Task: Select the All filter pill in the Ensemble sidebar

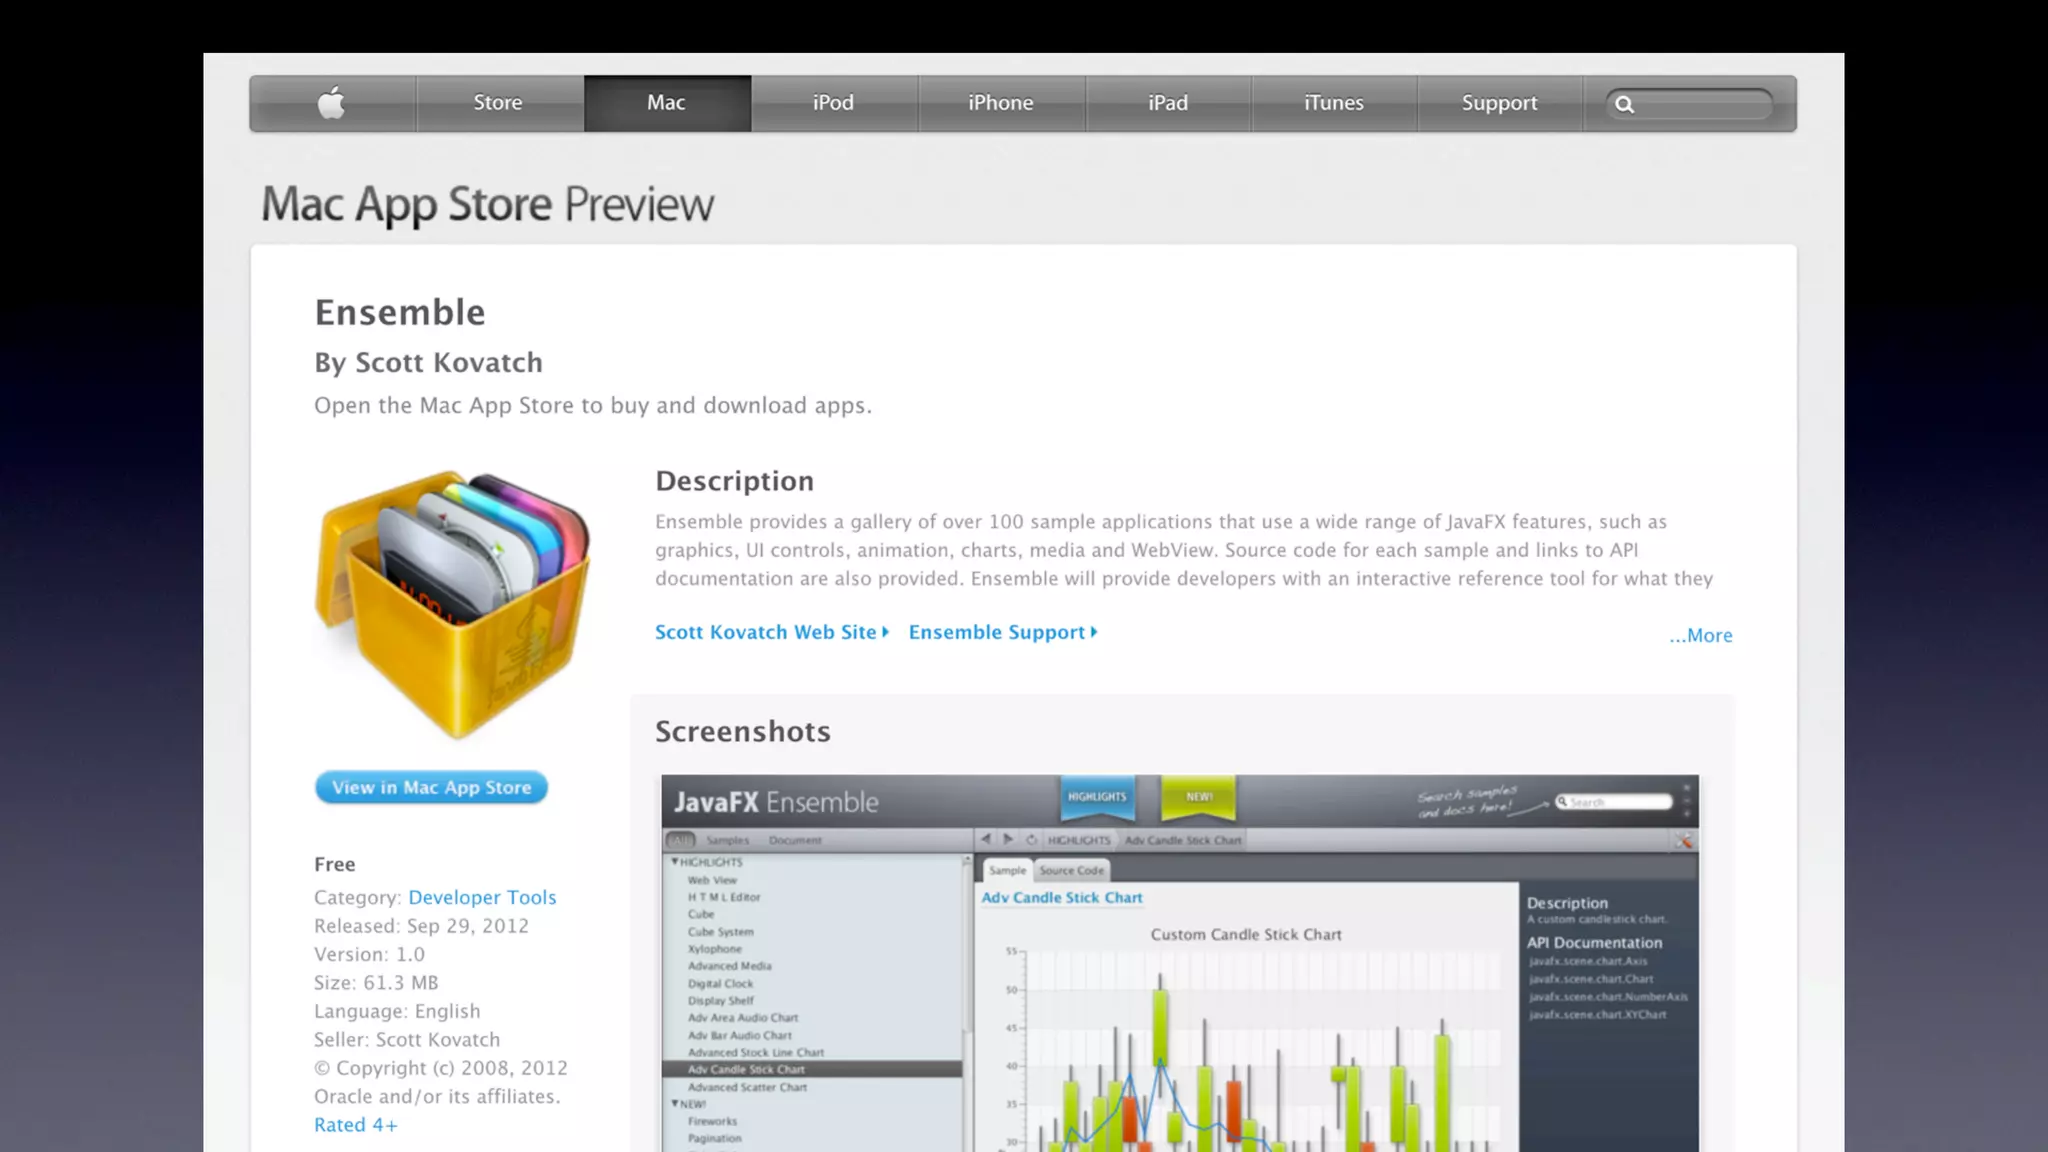Action: [x=681, y=840]
